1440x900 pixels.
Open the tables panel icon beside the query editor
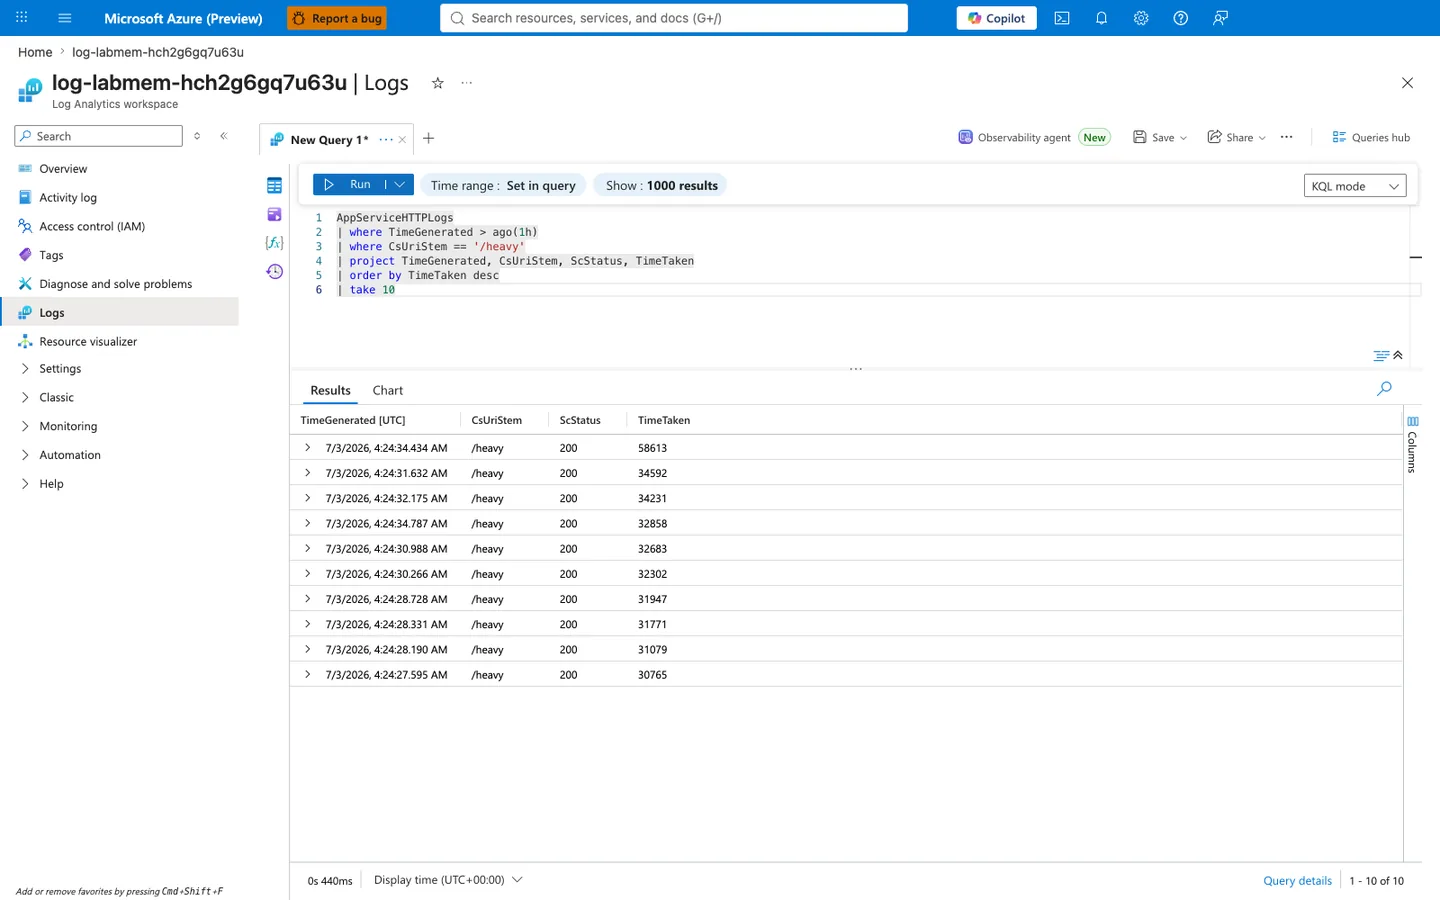(274, 186)
